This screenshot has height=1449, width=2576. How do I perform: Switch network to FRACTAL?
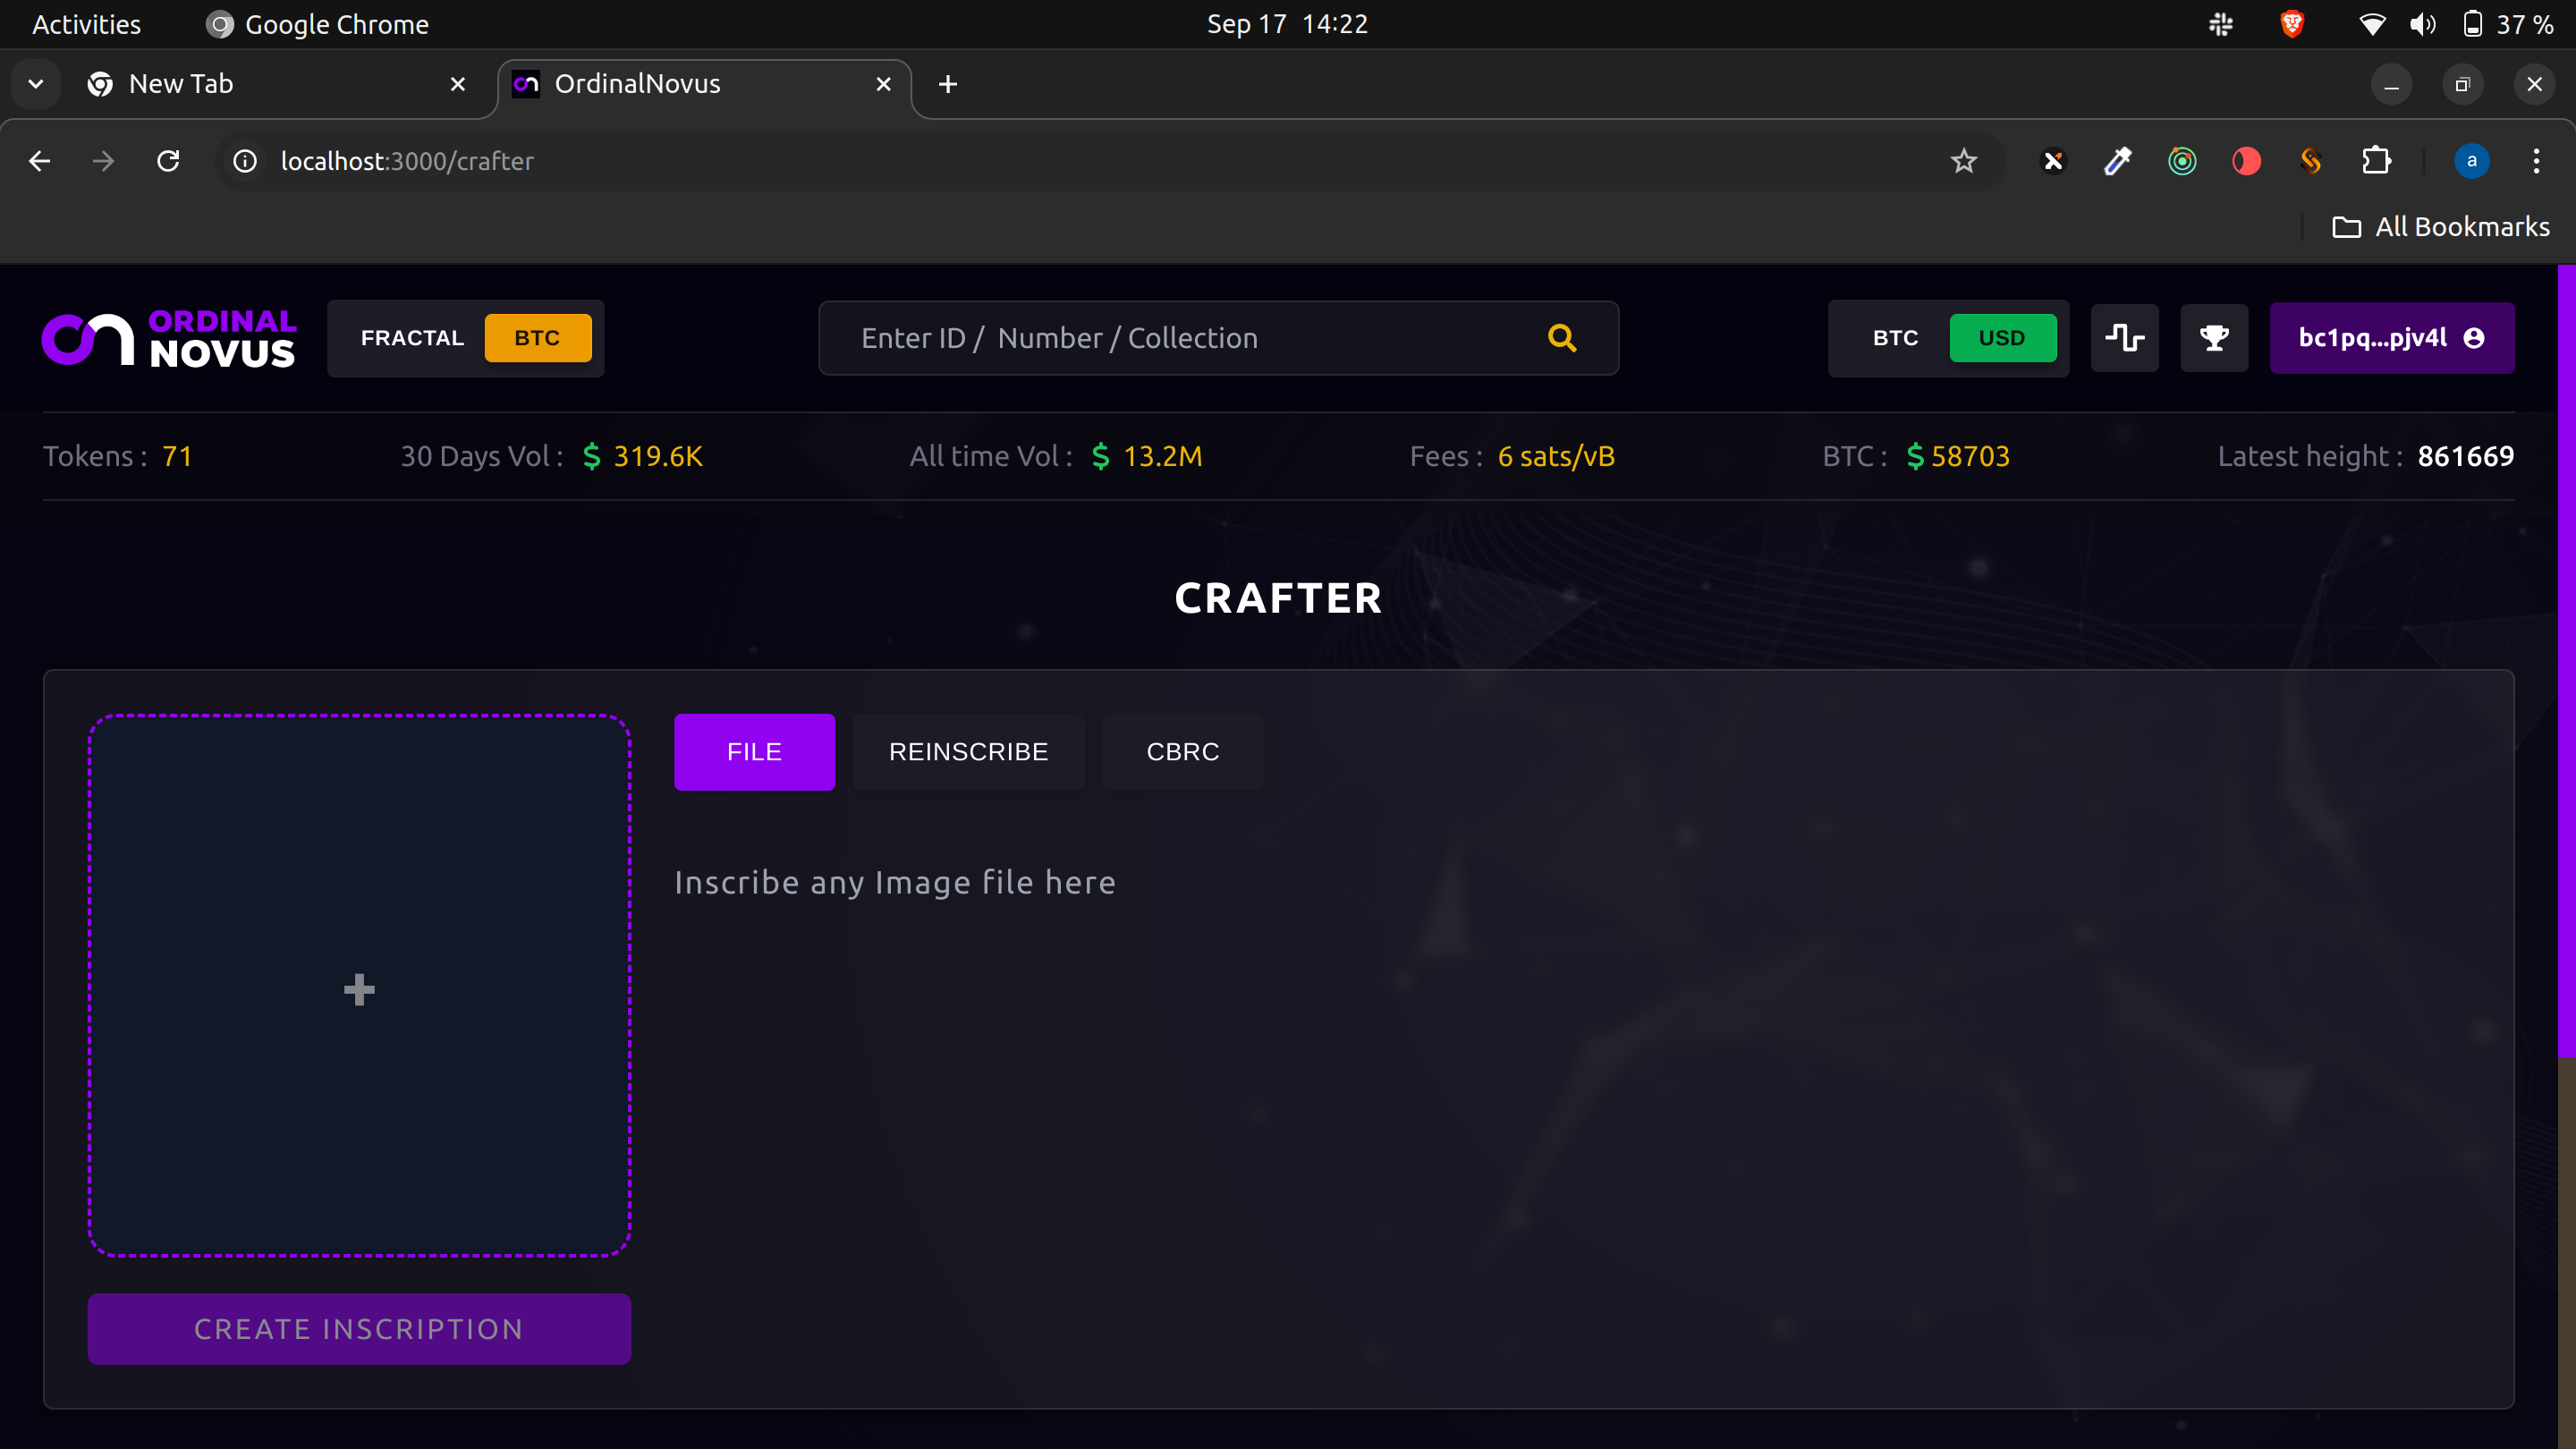[x=412, y=338]
